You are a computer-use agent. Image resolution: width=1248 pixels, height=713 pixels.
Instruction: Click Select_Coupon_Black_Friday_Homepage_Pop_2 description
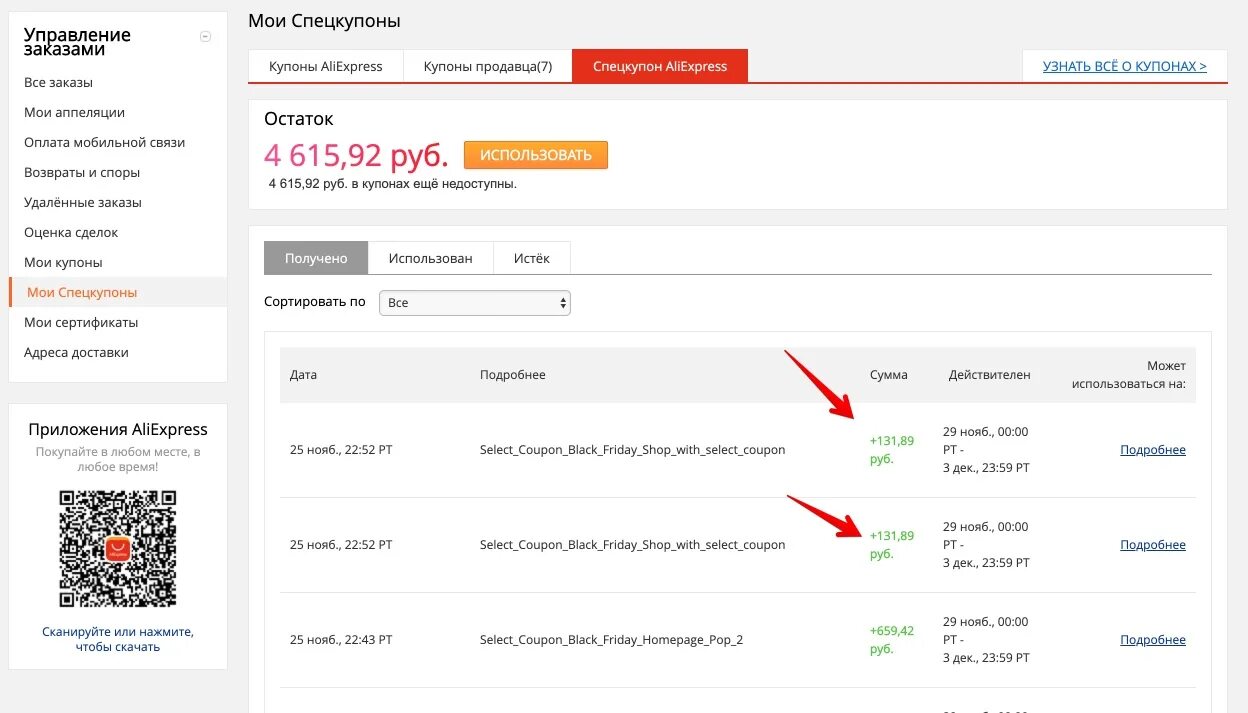pos(612,640)
